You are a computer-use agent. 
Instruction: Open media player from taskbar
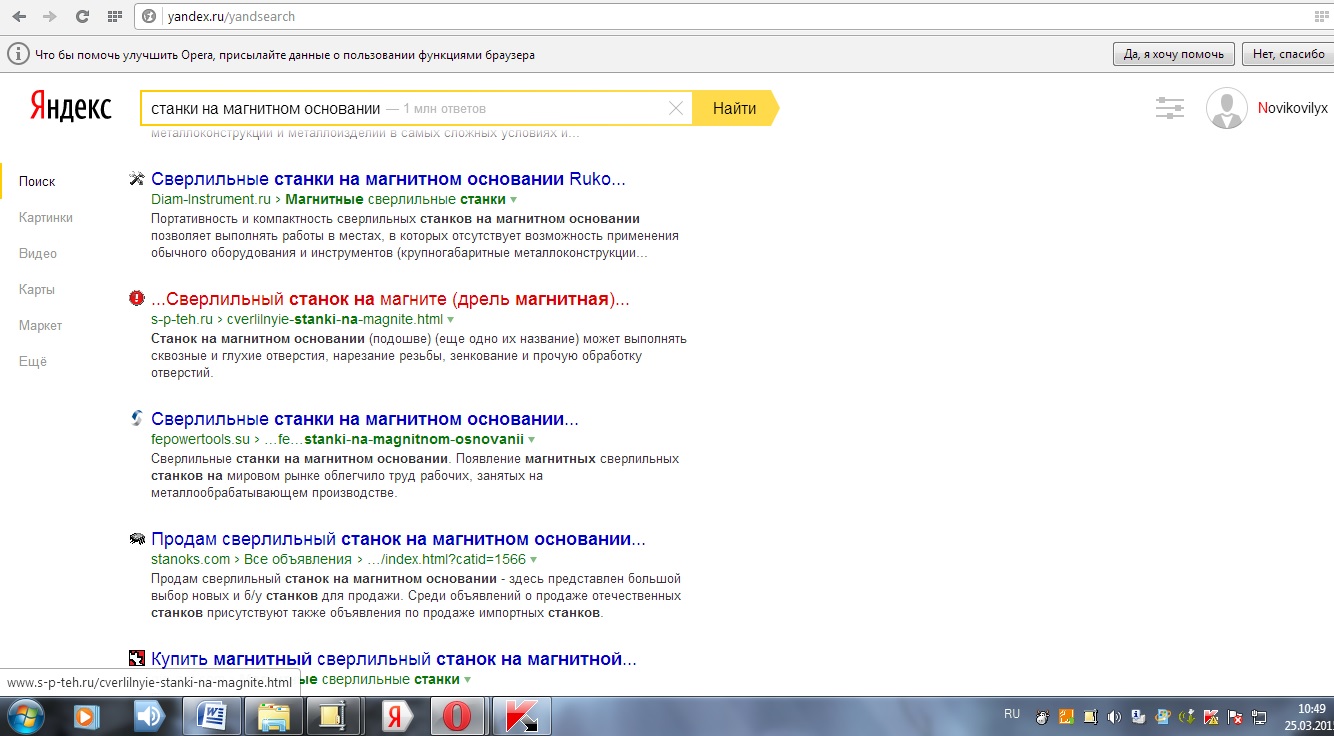[x=88, y=716]
